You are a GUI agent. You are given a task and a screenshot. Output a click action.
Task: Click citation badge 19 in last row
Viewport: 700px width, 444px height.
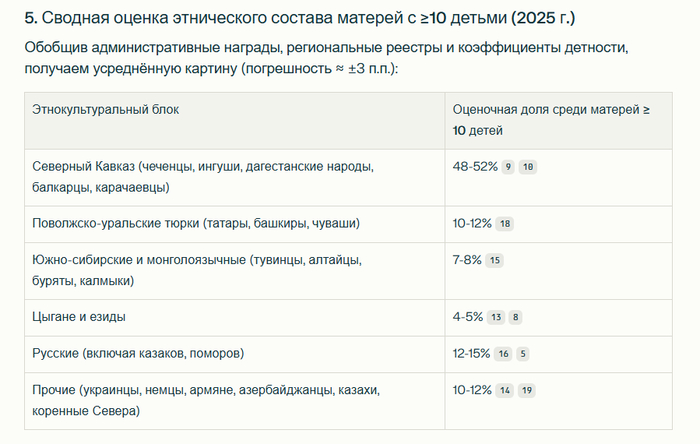(x=527, y=391)
